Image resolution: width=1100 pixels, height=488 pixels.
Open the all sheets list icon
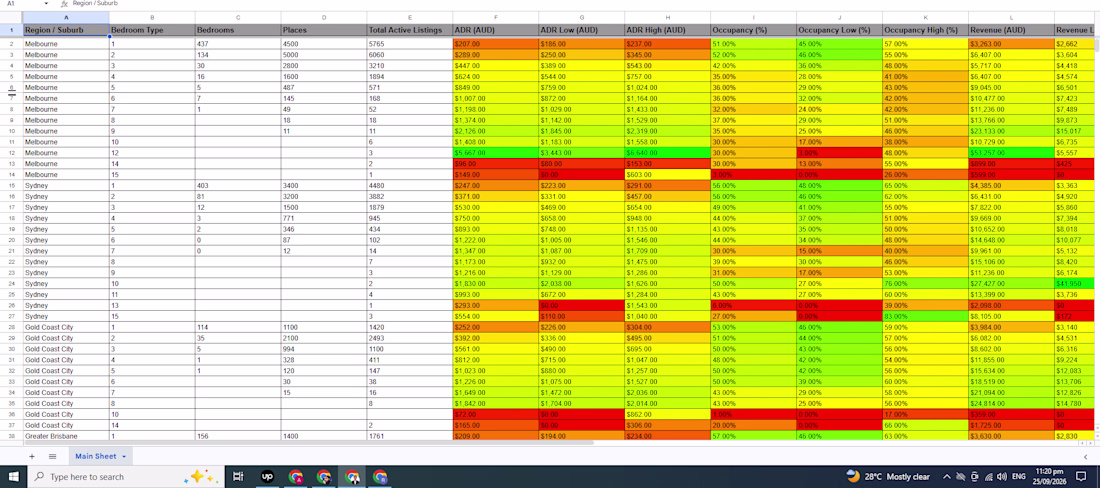[52, 456]
